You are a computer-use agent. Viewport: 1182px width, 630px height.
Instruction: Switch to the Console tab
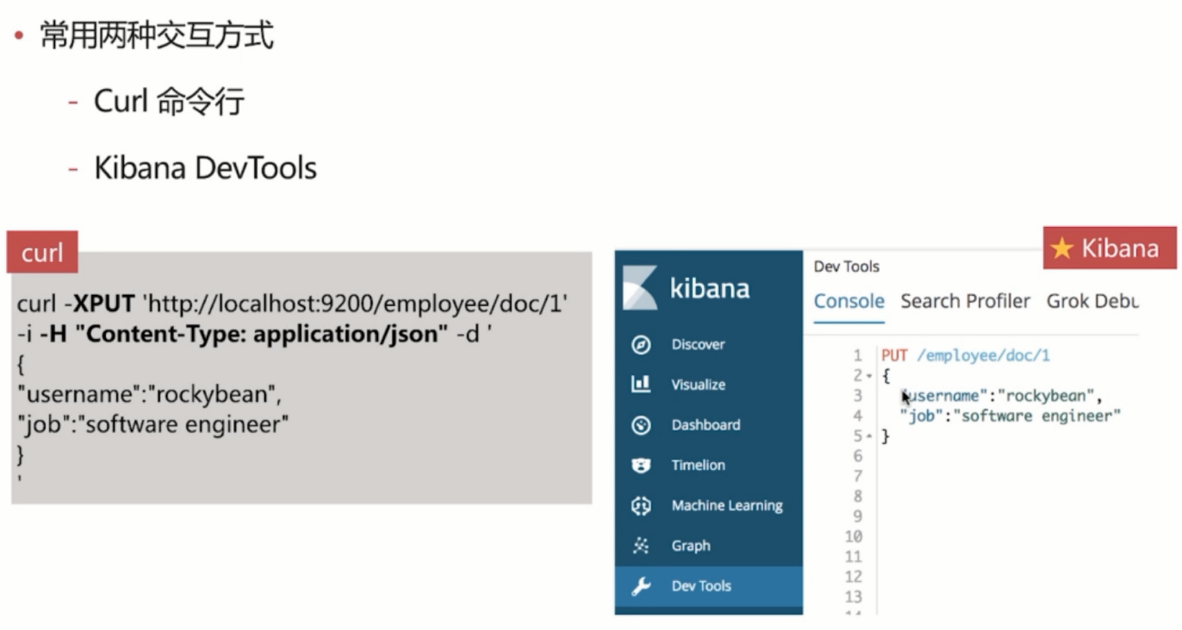(849, 301)
